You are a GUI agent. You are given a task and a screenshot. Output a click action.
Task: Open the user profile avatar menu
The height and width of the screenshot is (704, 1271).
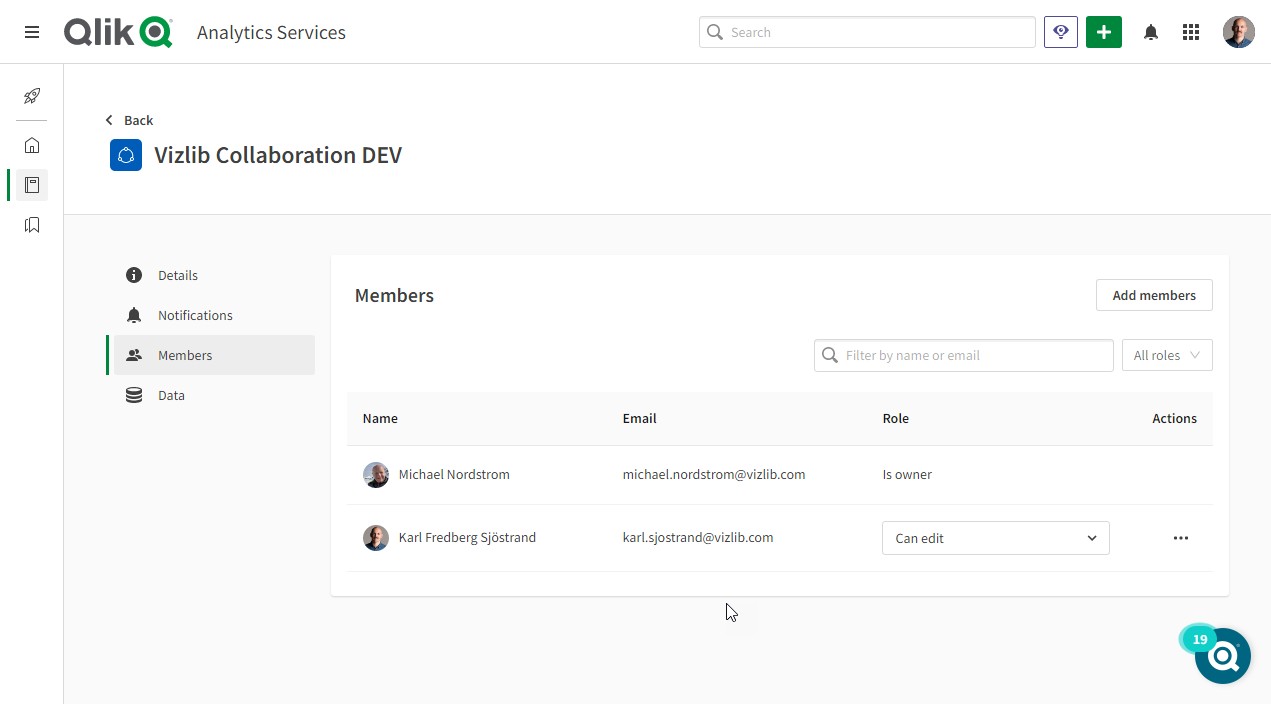(1239, 32)
